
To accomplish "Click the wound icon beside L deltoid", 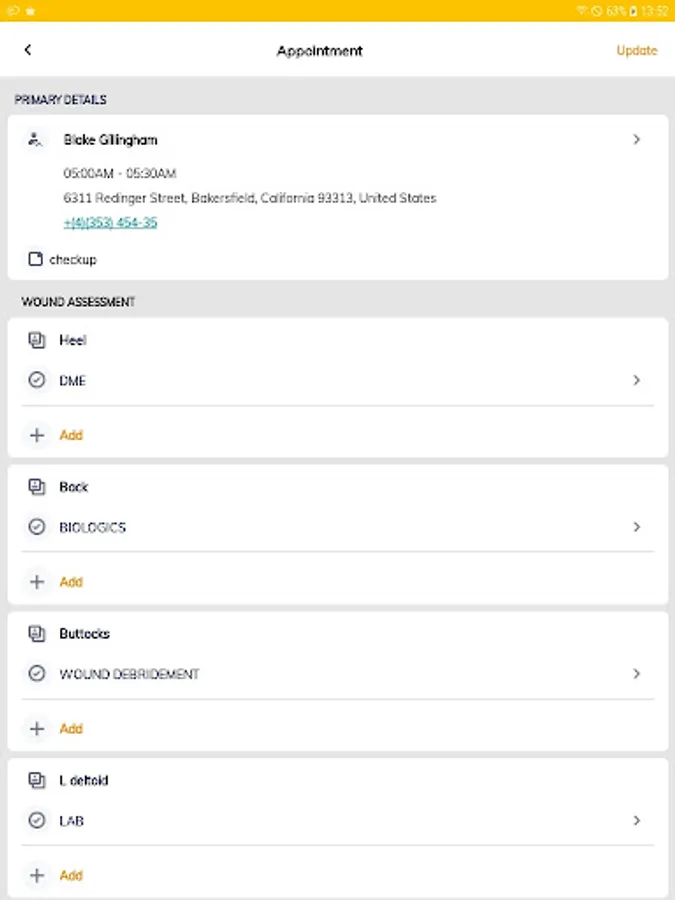I will click(37, 781).
